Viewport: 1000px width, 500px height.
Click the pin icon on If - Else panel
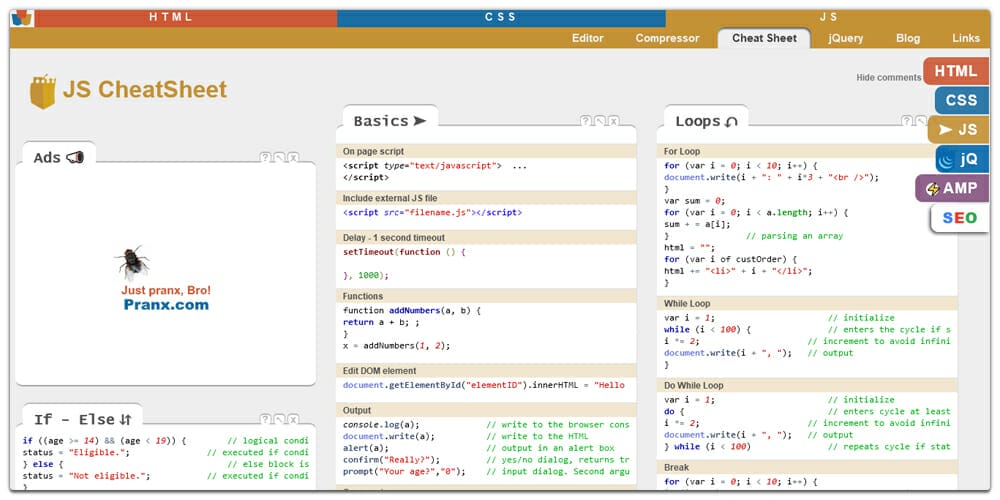pyautogui.click(x=279, y=419)
